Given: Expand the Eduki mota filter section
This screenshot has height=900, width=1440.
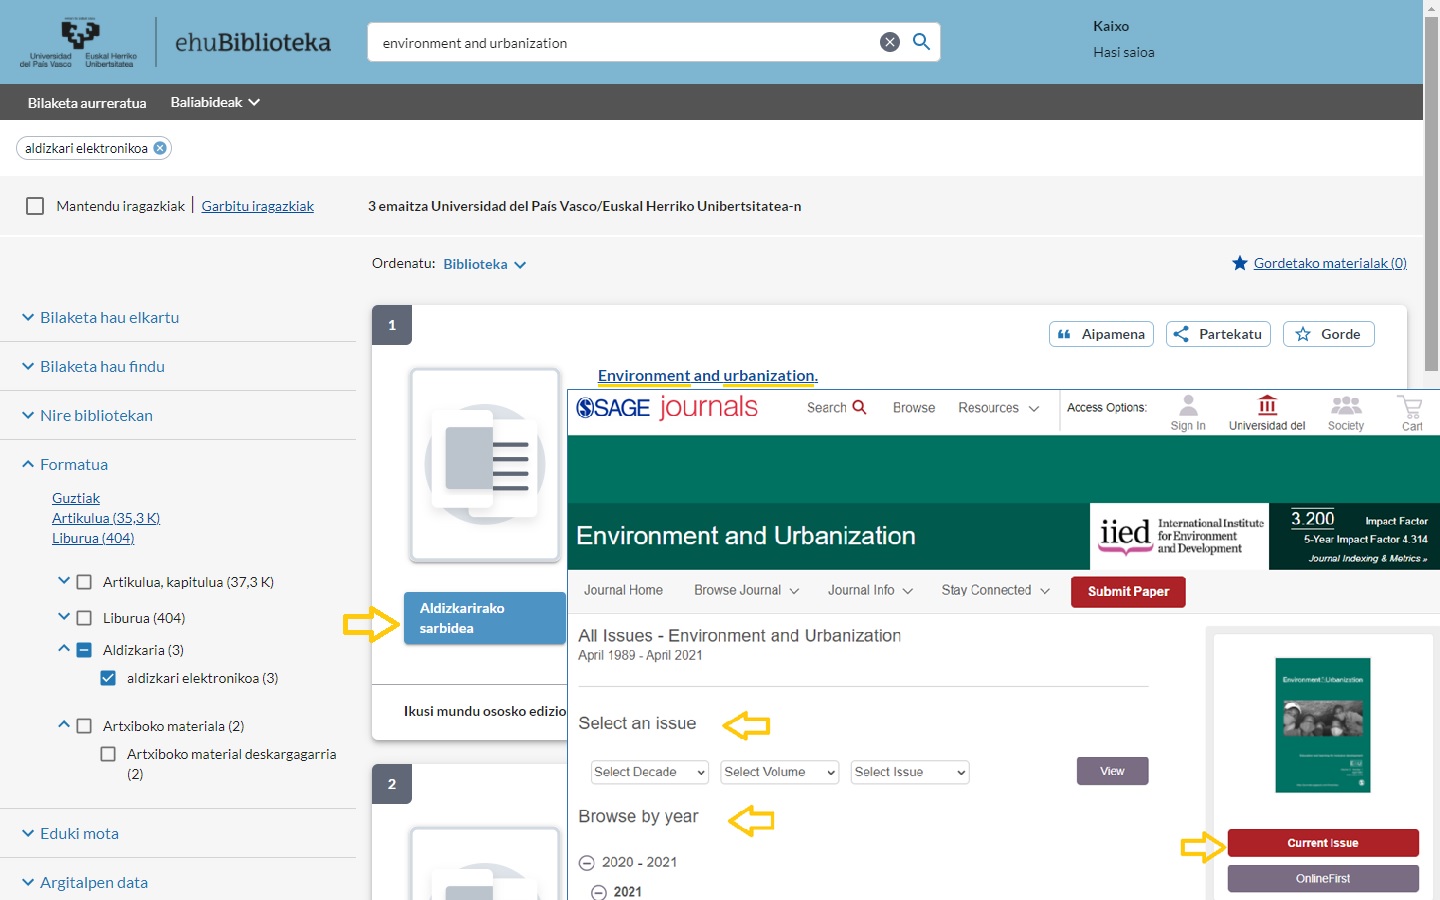Looking at the screenshot, I should point(79,833).
